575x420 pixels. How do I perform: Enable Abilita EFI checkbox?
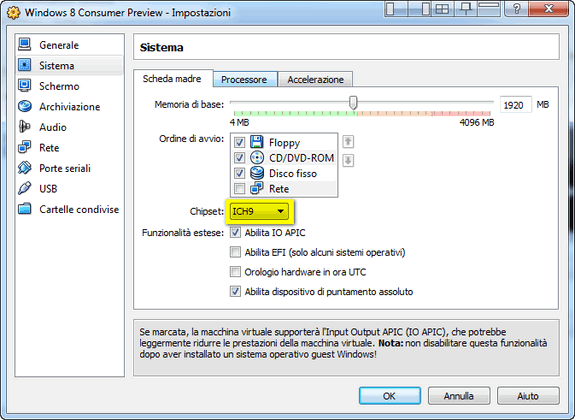click(235, 252)
